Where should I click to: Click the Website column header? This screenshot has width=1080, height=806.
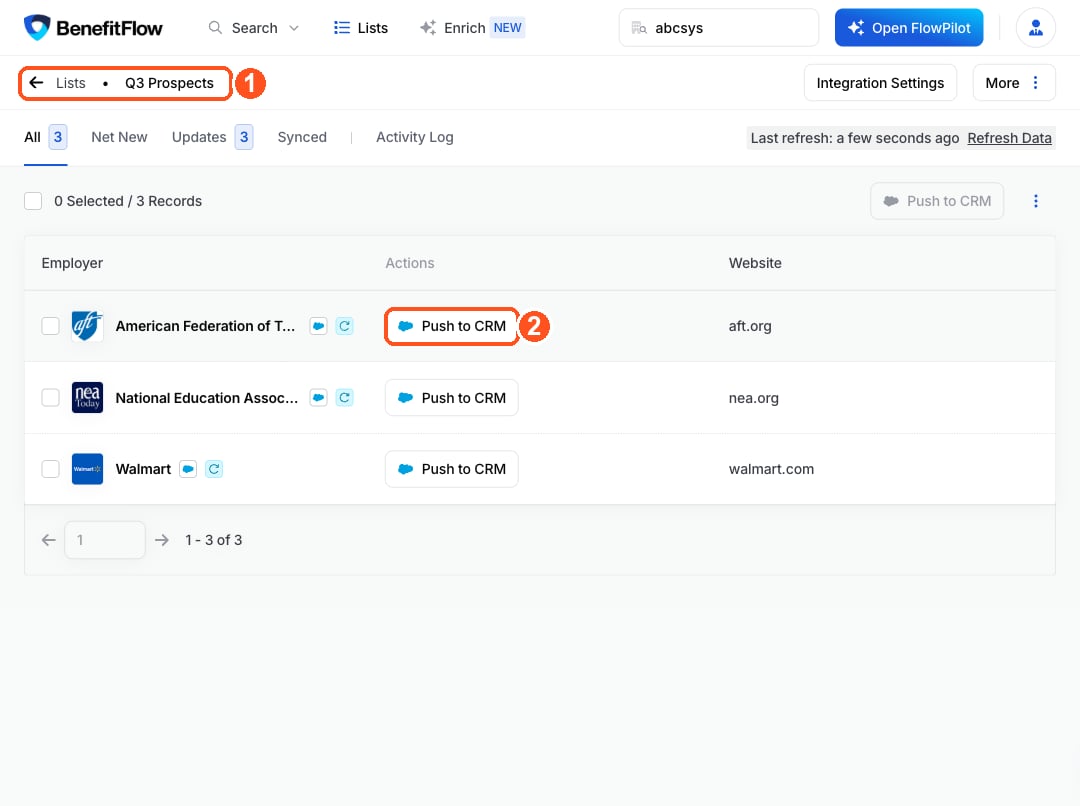point(755,263)
